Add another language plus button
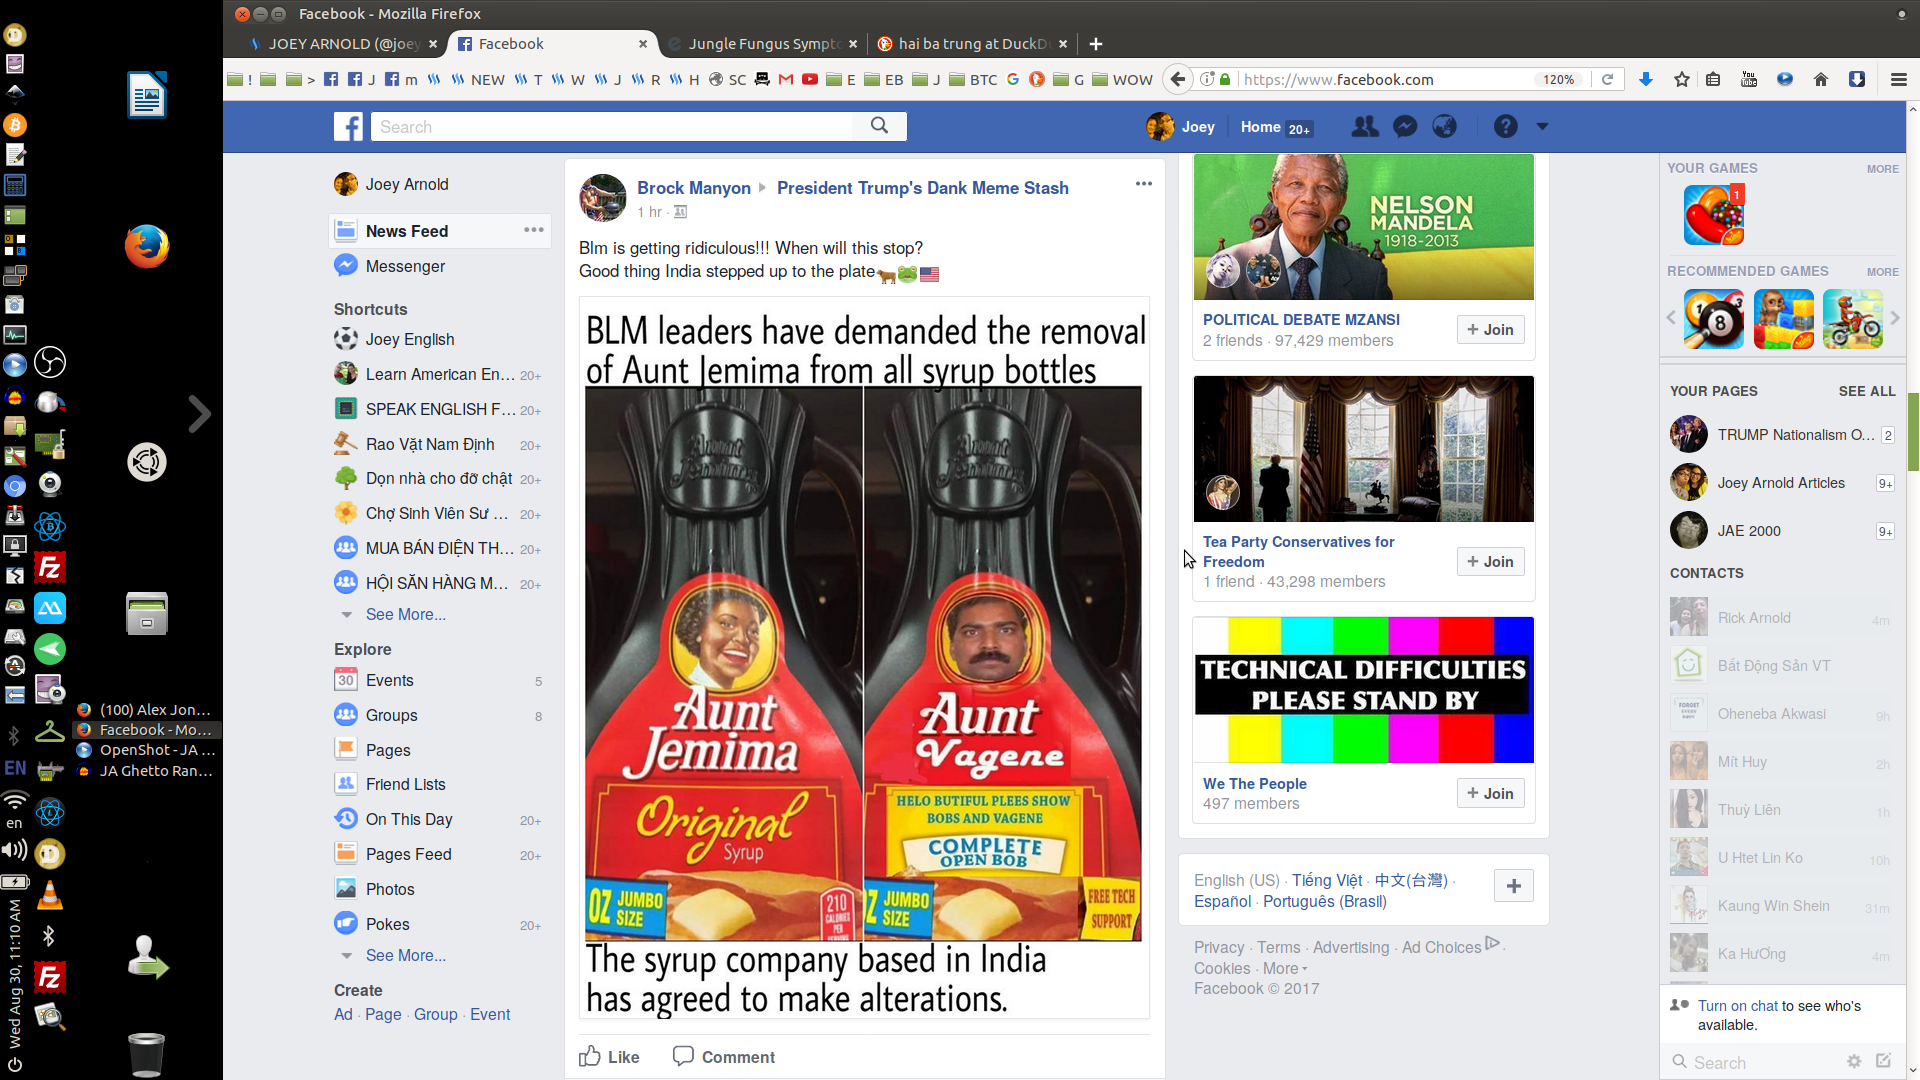This screenshot has height=1080, width=1920. (1514, 886)
